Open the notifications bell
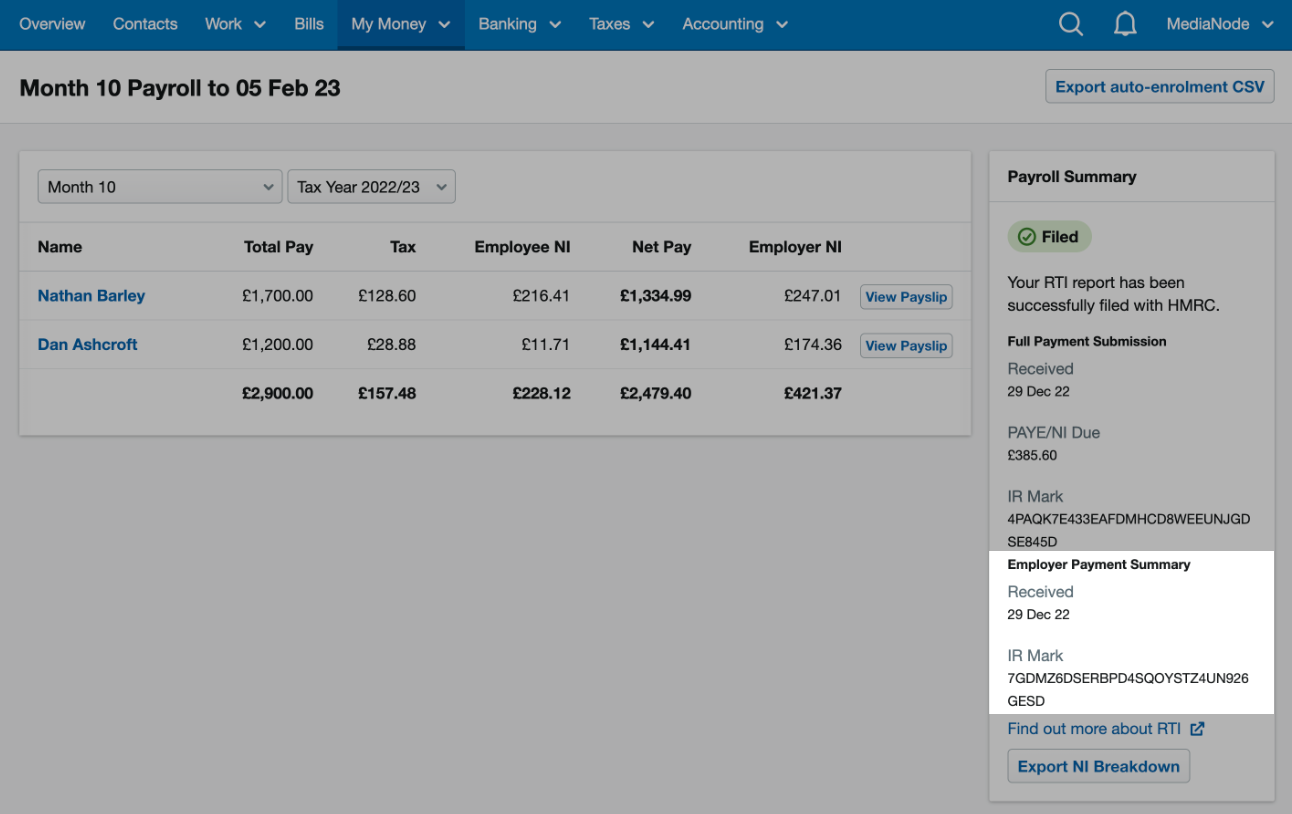 (1125, 24)
